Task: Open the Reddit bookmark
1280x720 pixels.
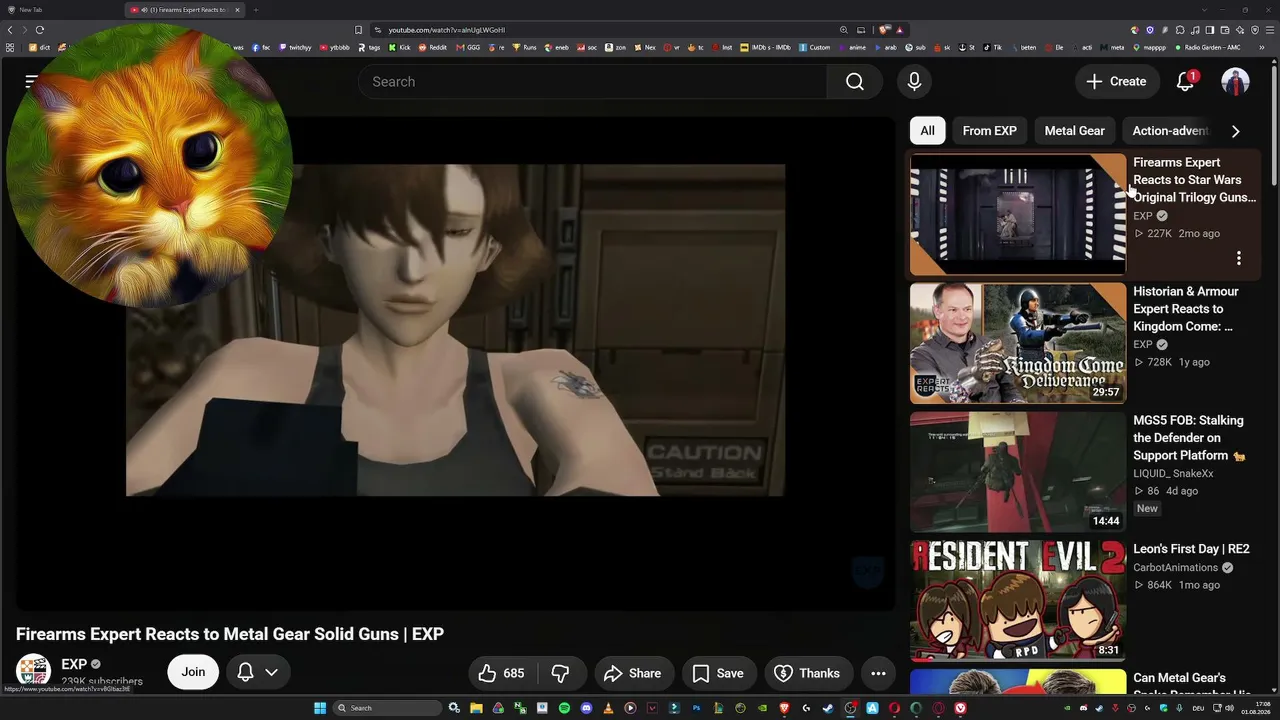Action: click(433, 47)
